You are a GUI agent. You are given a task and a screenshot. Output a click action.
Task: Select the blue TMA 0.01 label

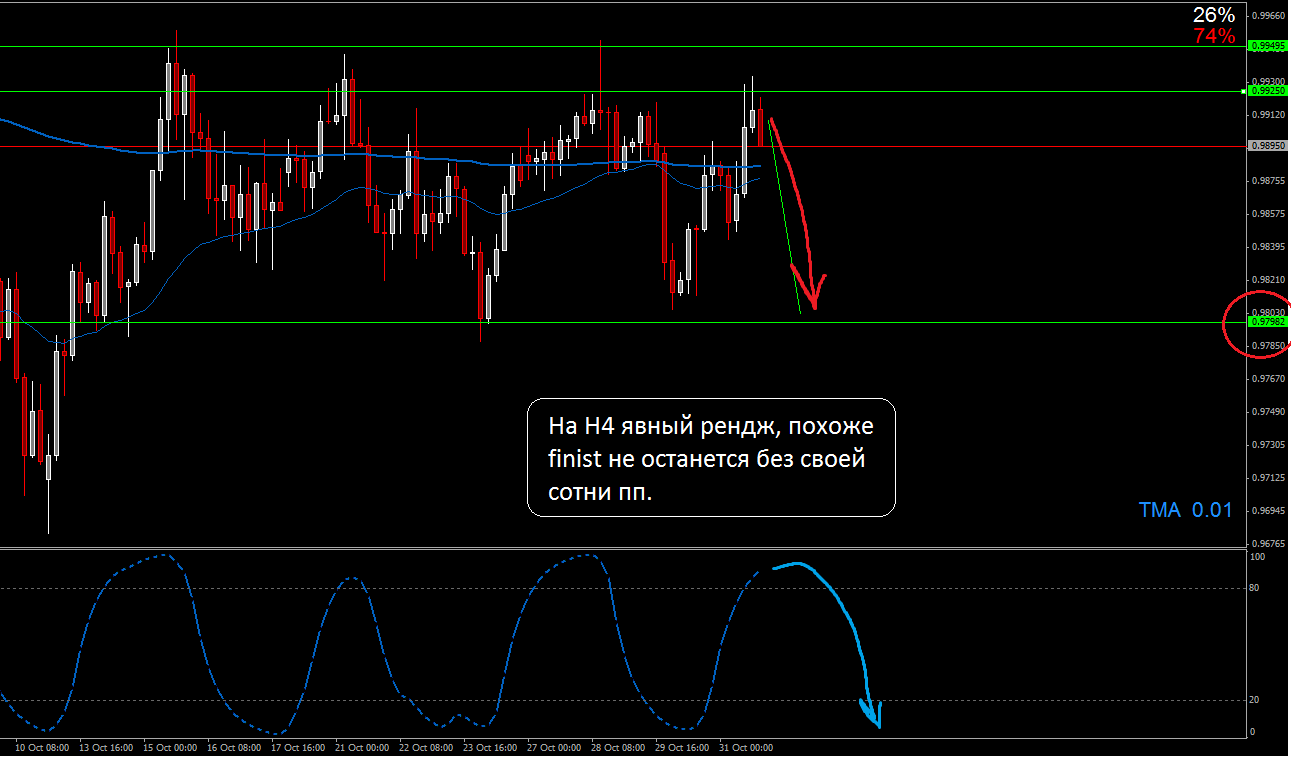(1185, 510)
